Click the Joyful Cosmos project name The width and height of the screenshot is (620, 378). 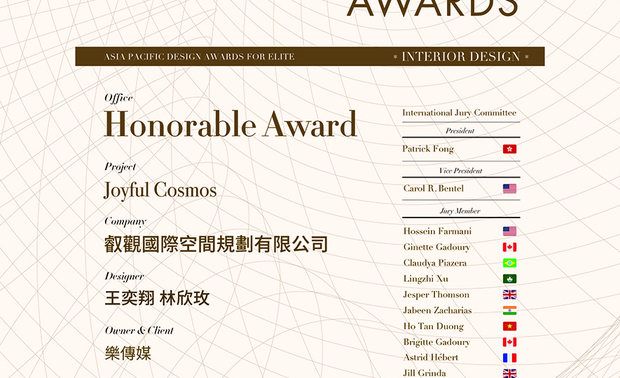[x=160, y=190]
